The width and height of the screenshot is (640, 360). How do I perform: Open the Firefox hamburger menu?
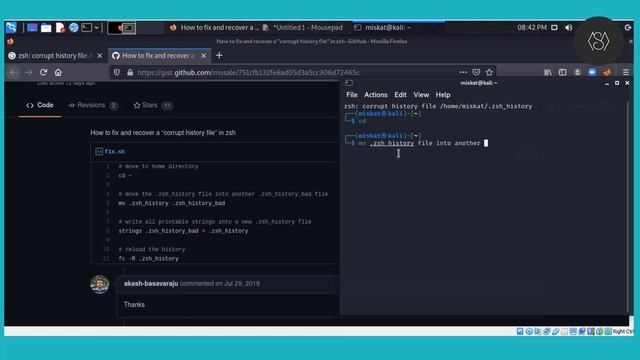click(625, 72)
